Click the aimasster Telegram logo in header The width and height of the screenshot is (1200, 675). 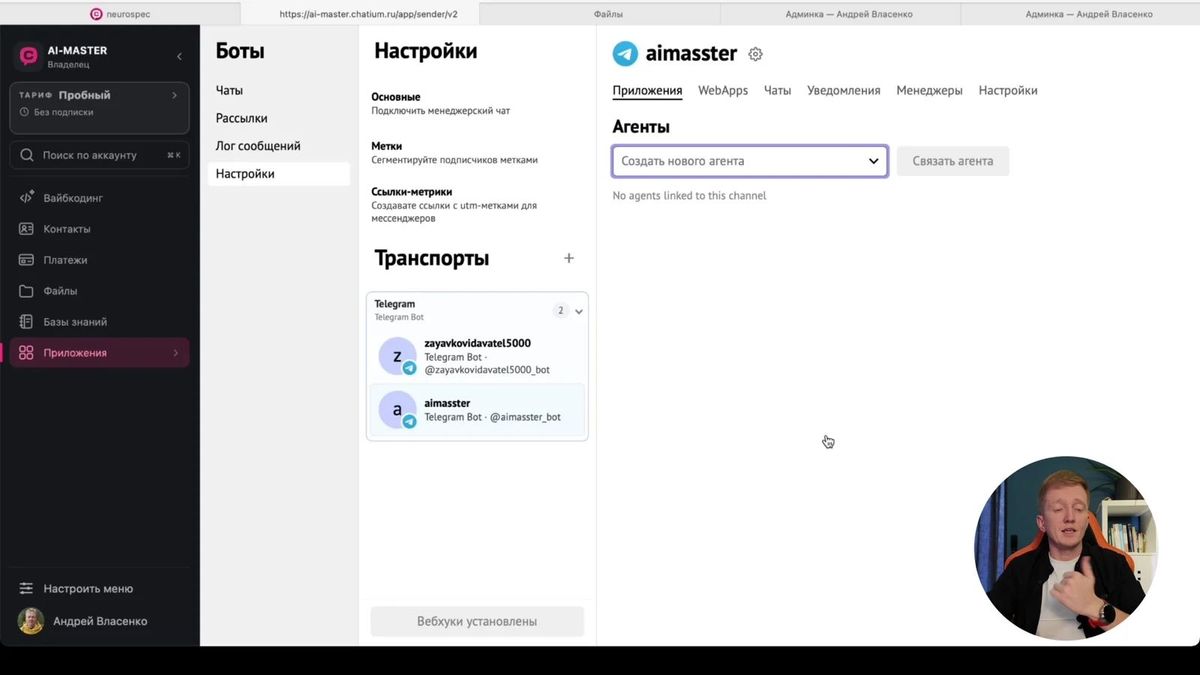(x=626, y=54)
